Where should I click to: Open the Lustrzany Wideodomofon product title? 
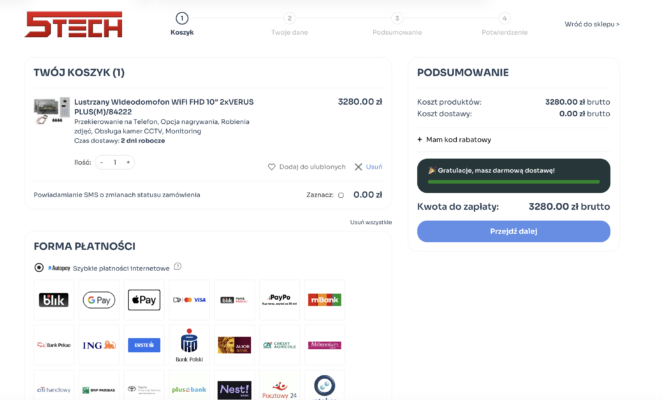pyautogui.click(x=164, y=107)
